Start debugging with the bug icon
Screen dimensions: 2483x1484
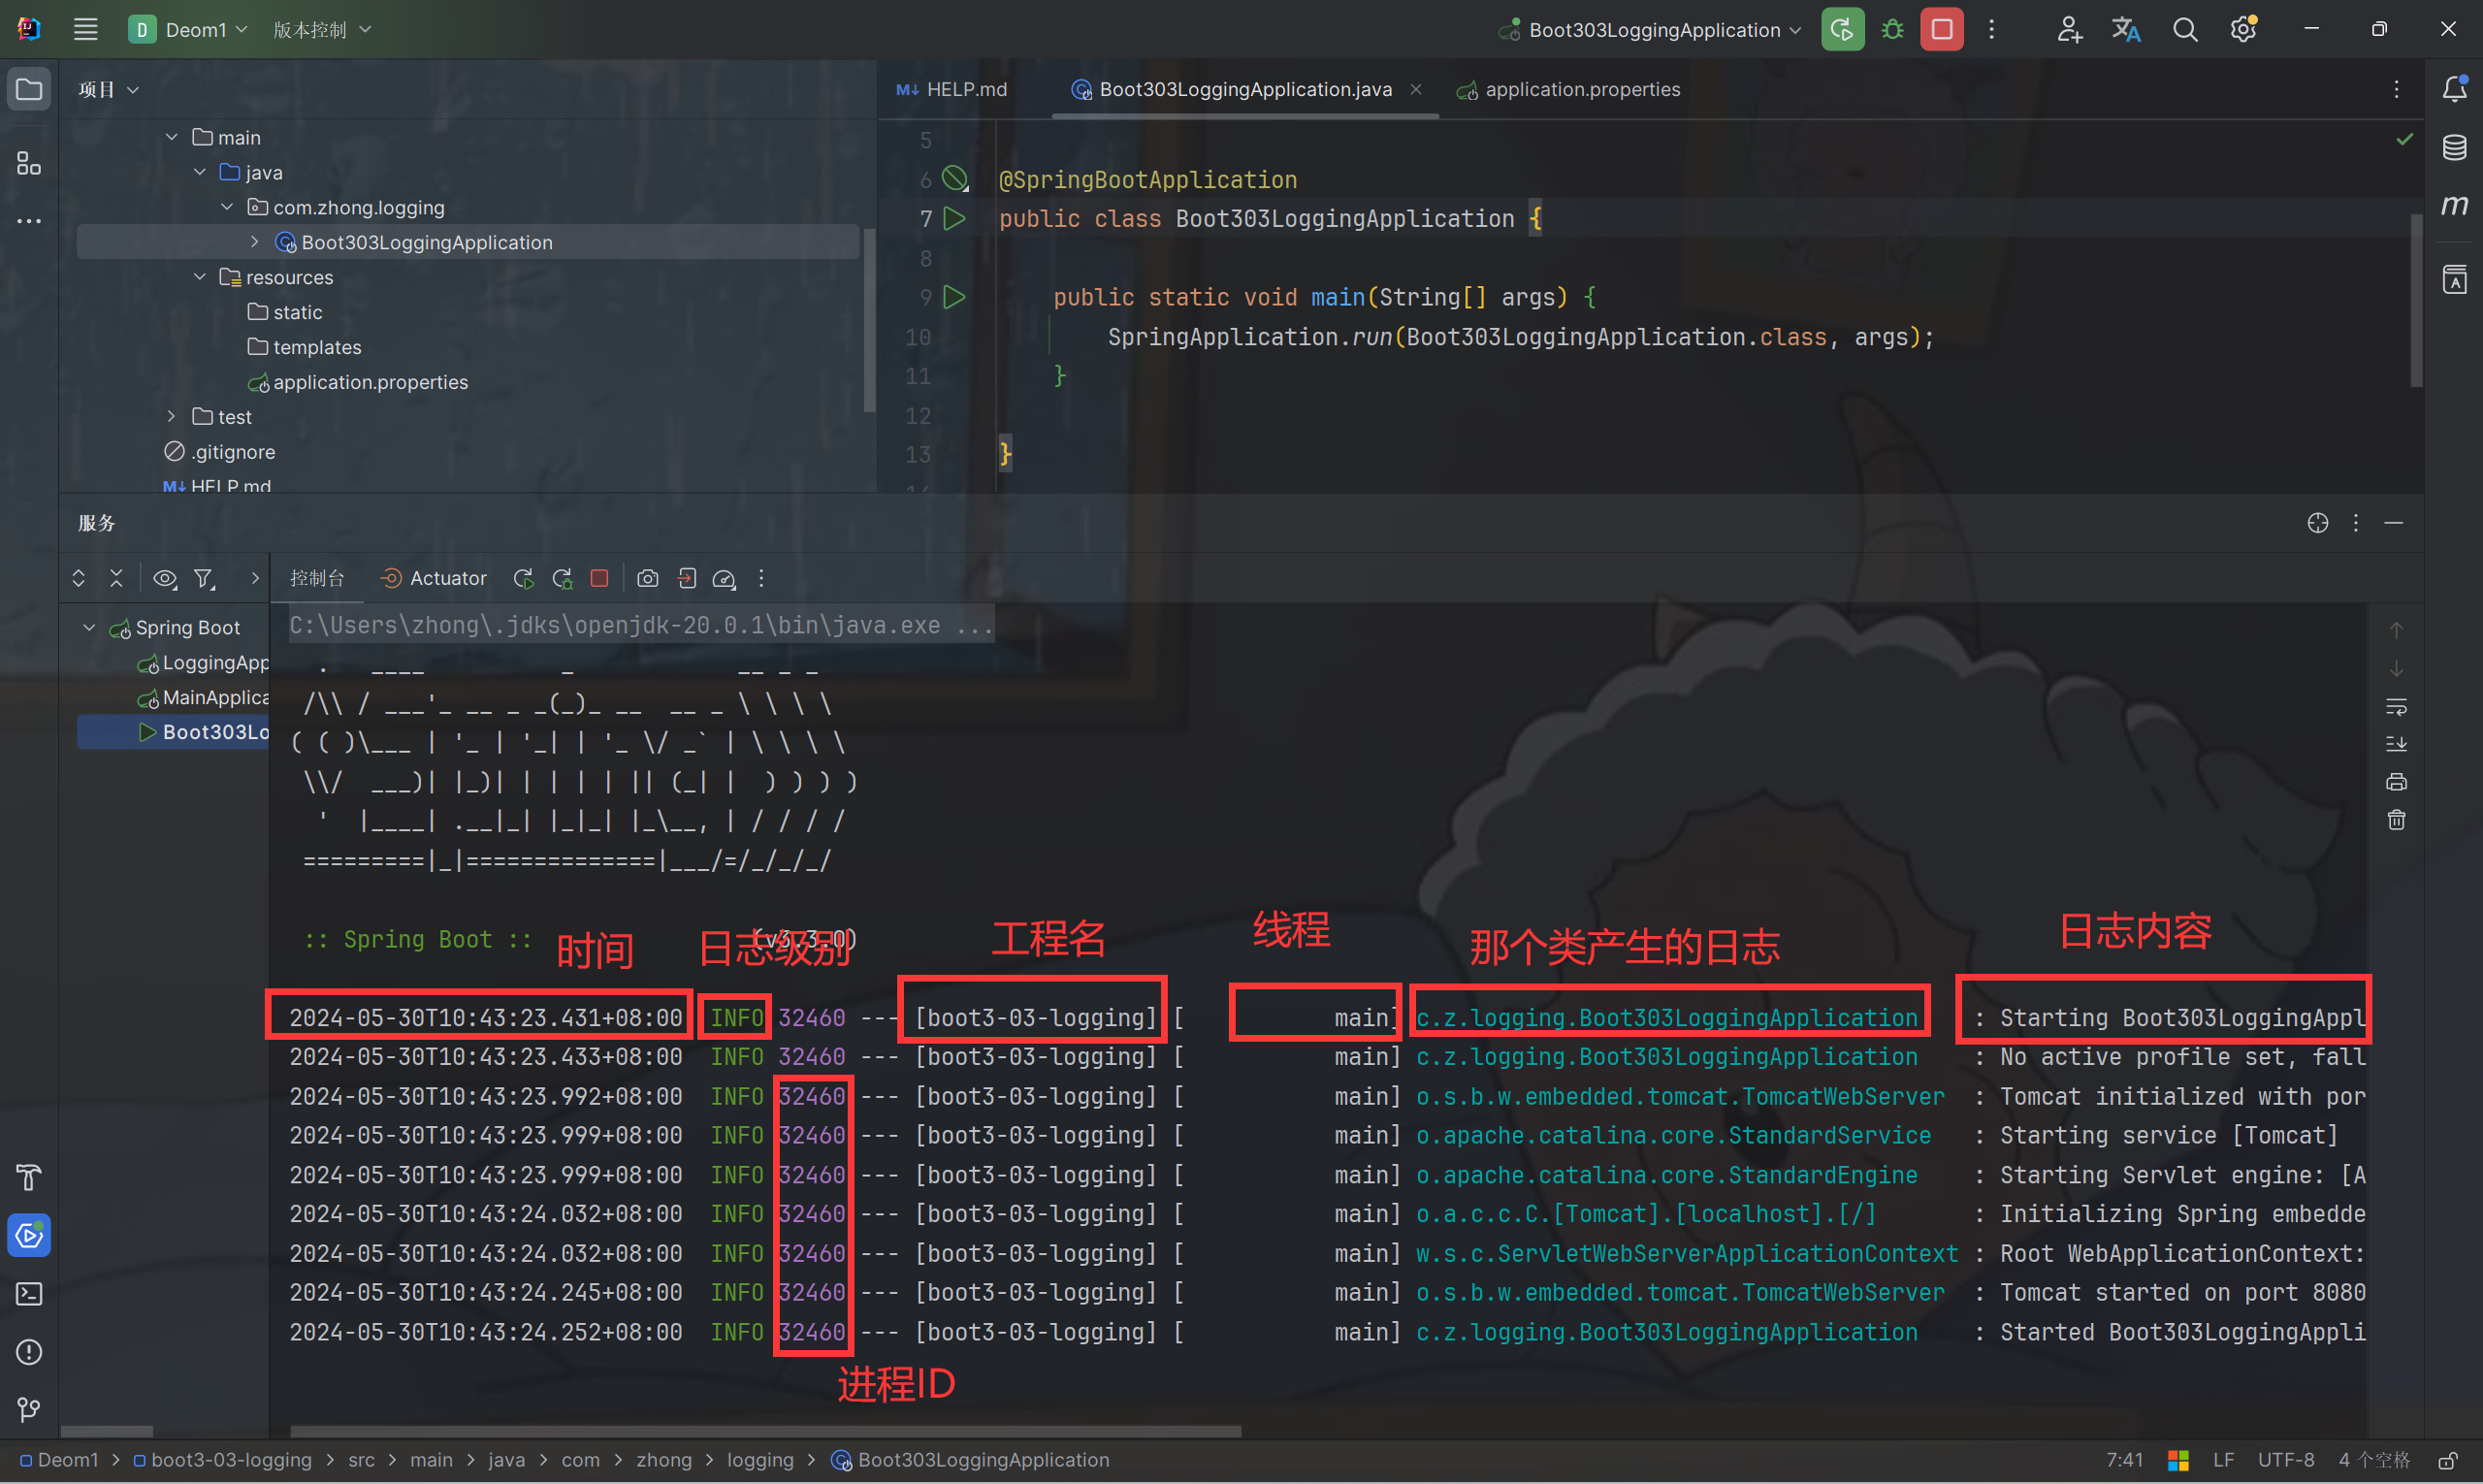pos(1892,29)
